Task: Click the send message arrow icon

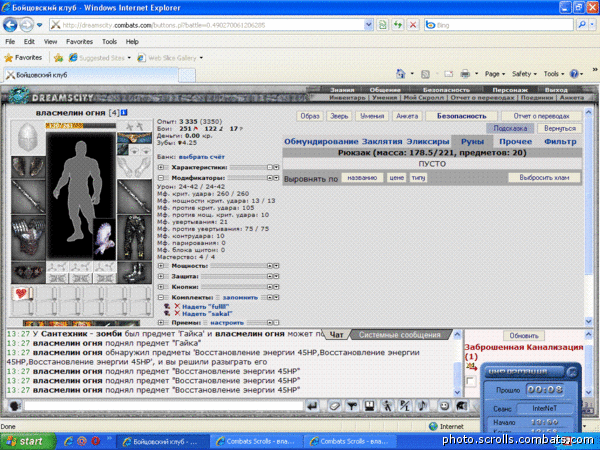Action: pyautogui.click(x=313, y=406)
